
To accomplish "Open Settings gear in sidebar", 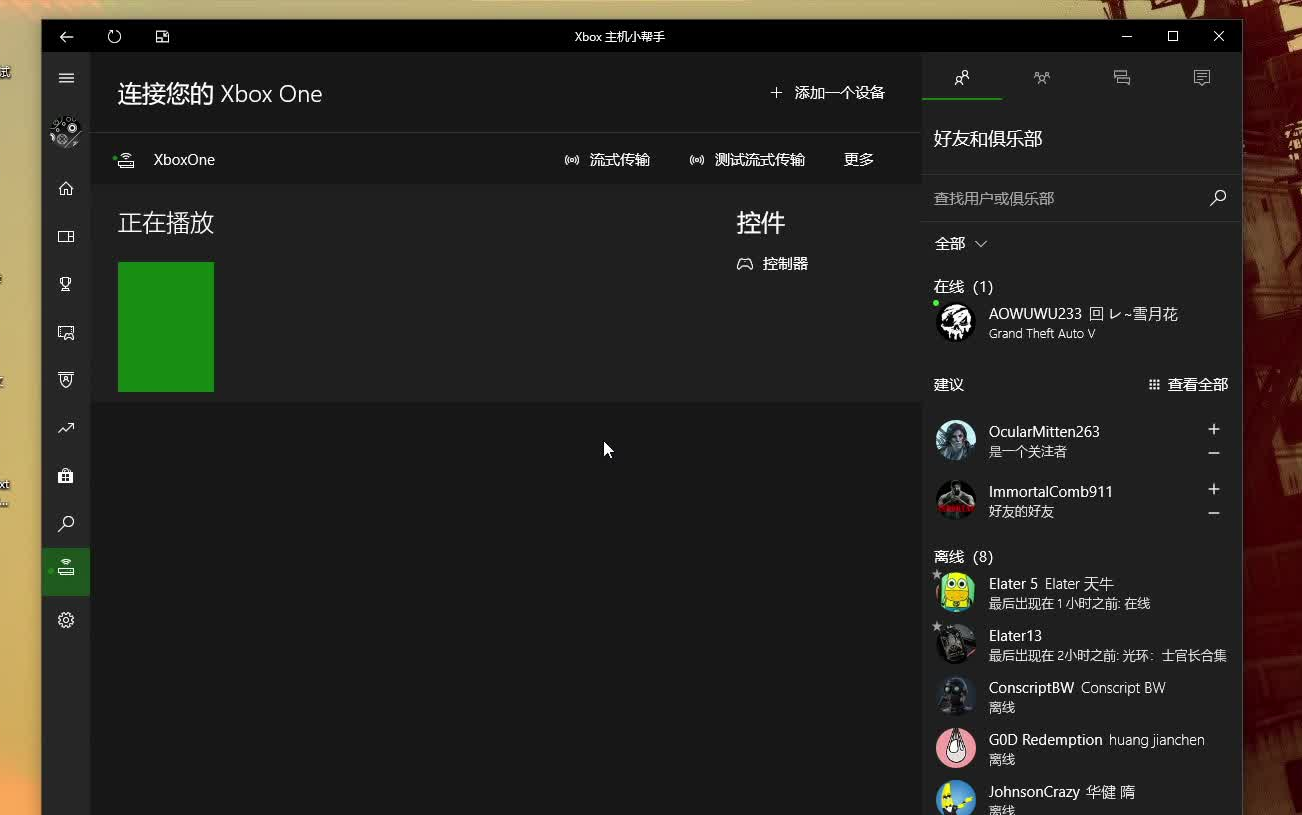I will pos(66,620).
